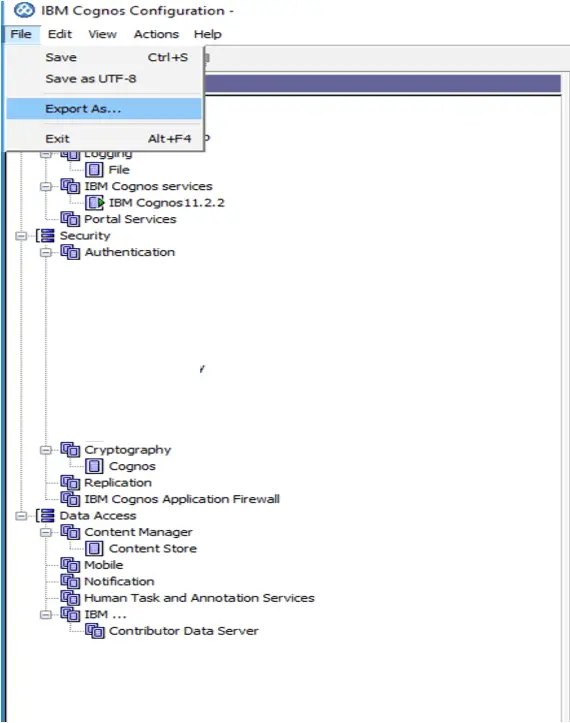
Task: Collapse the Security tree category
Action: pos(21,236)
